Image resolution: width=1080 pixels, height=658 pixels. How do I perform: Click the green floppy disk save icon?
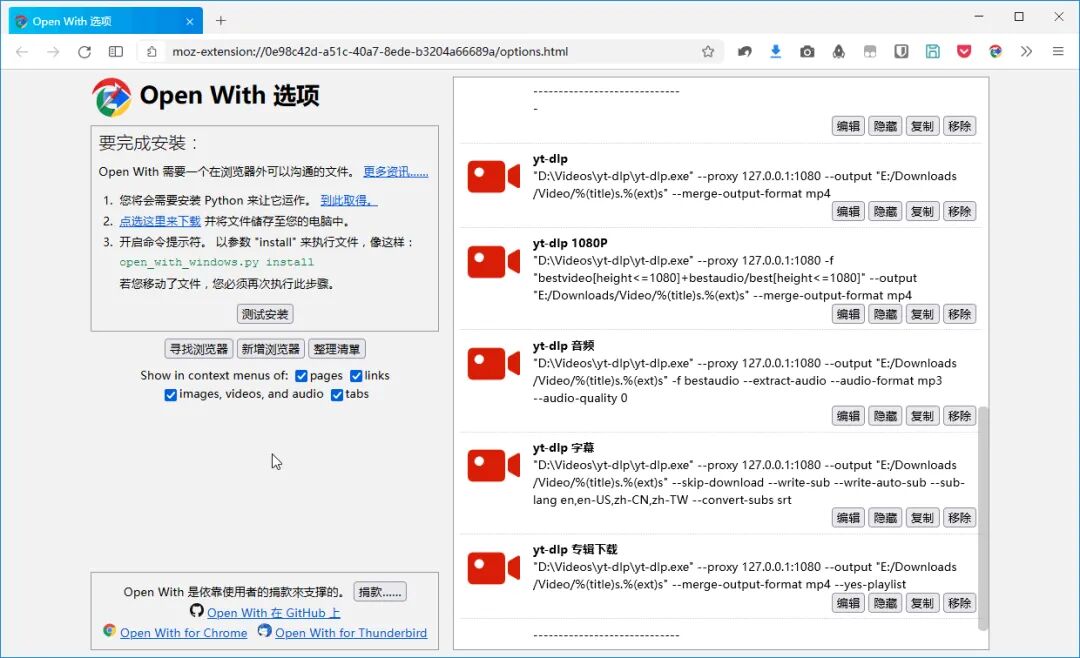pos(933,52)
